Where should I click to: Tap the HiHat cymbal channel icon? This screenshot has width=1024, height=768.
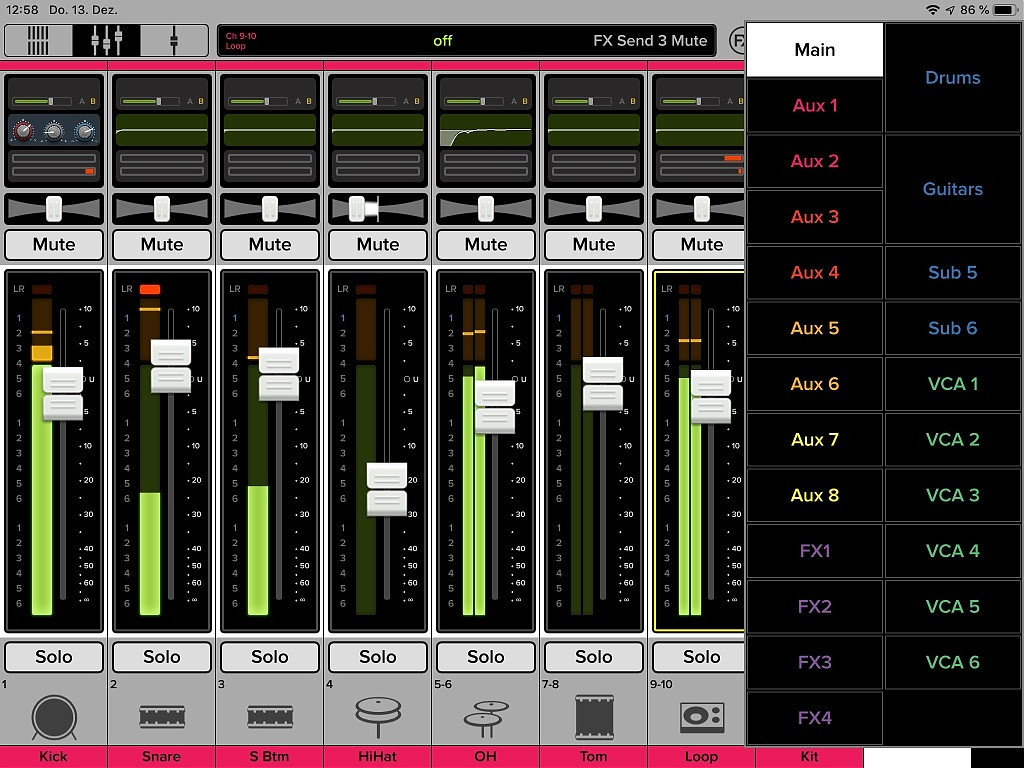(x=378, y=716)
